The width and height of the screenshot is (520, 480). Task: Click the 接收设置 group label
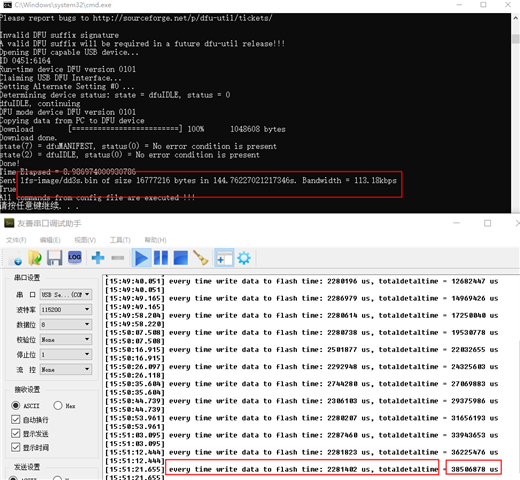pyautogui.click(x=27, y=389)
